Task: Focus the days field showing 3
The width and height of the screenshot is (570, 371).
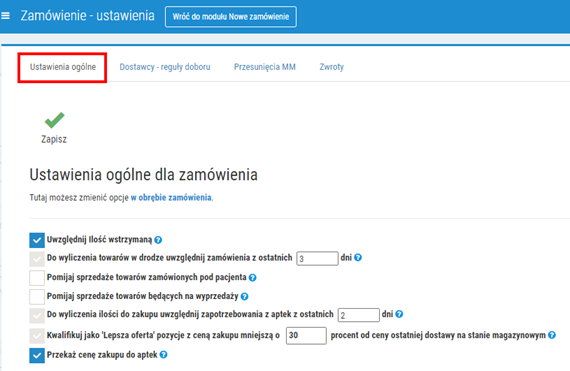Action: click(317, 258)
